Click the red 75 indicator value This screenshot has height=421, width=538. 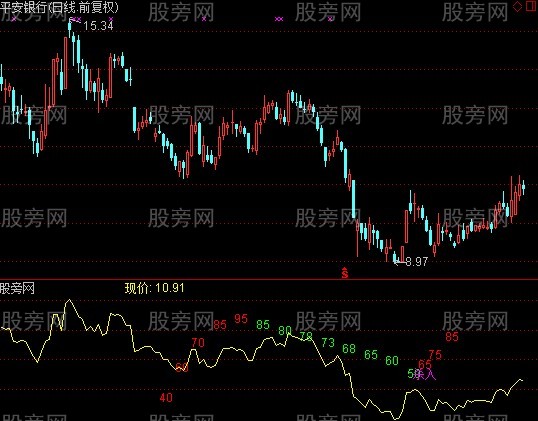coord(435,354)
